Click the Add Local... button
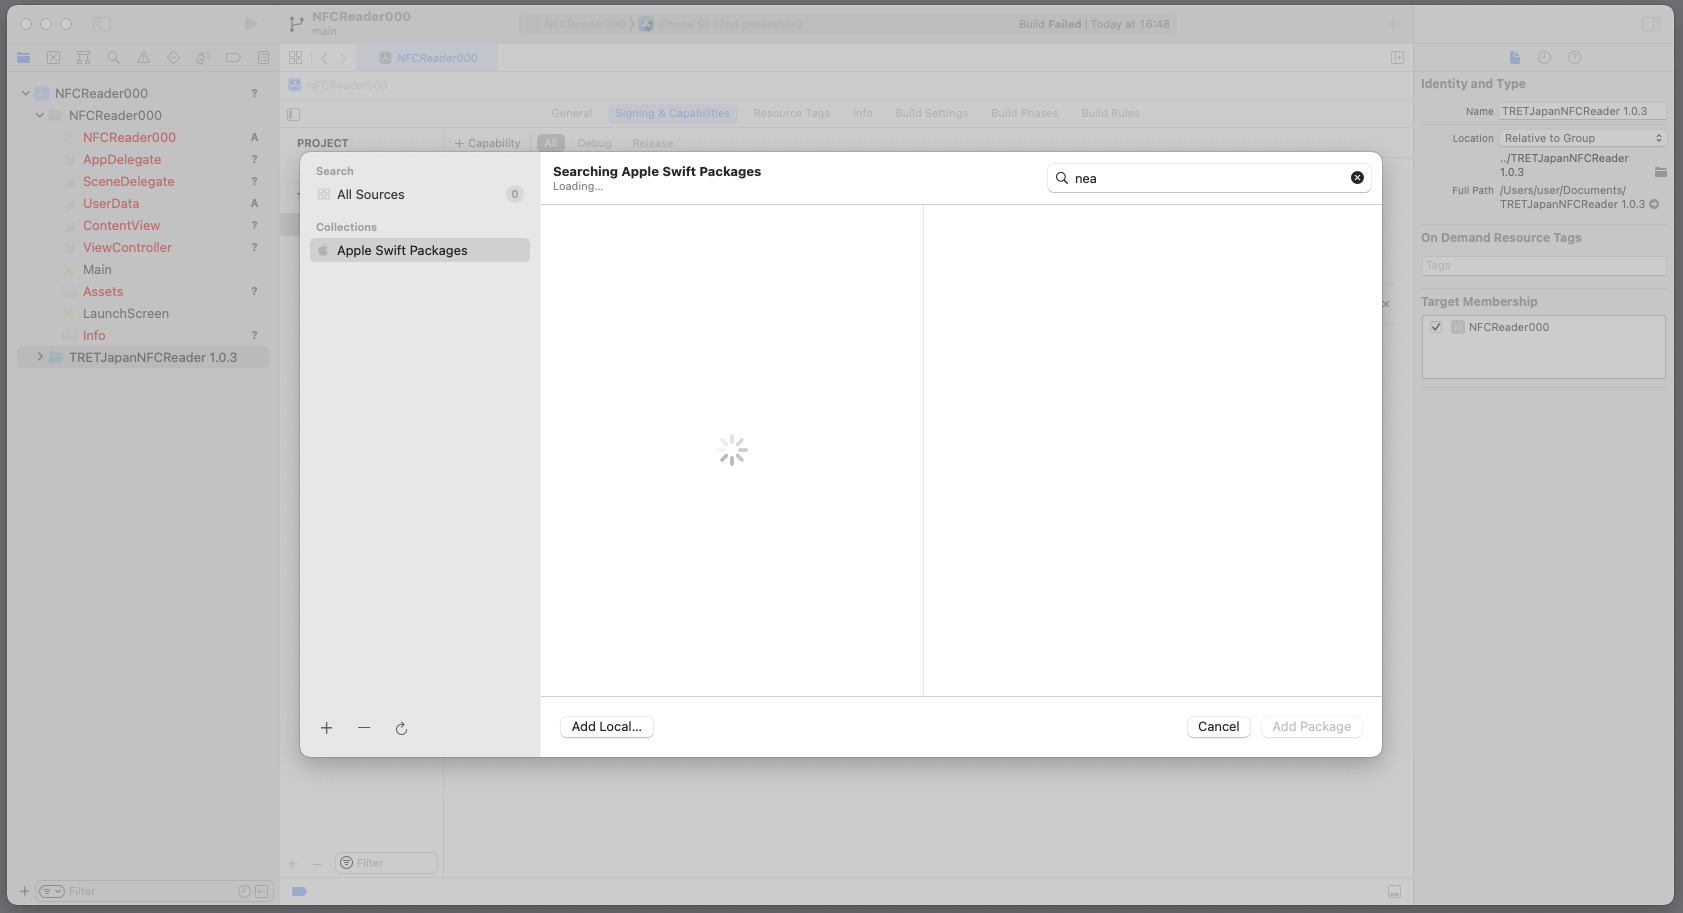The height and width of the screenshot is (913, 1683). (x=607, y=727)
